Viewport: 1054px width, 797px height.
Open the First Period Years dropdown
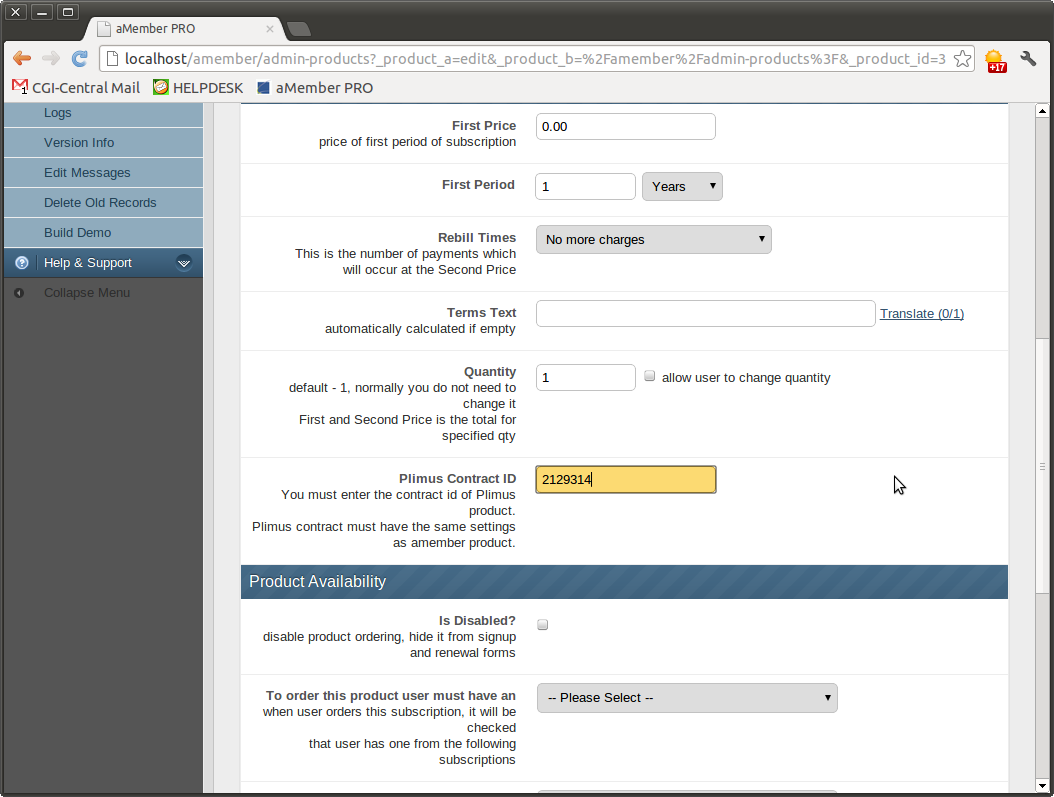tap(682, 187)
